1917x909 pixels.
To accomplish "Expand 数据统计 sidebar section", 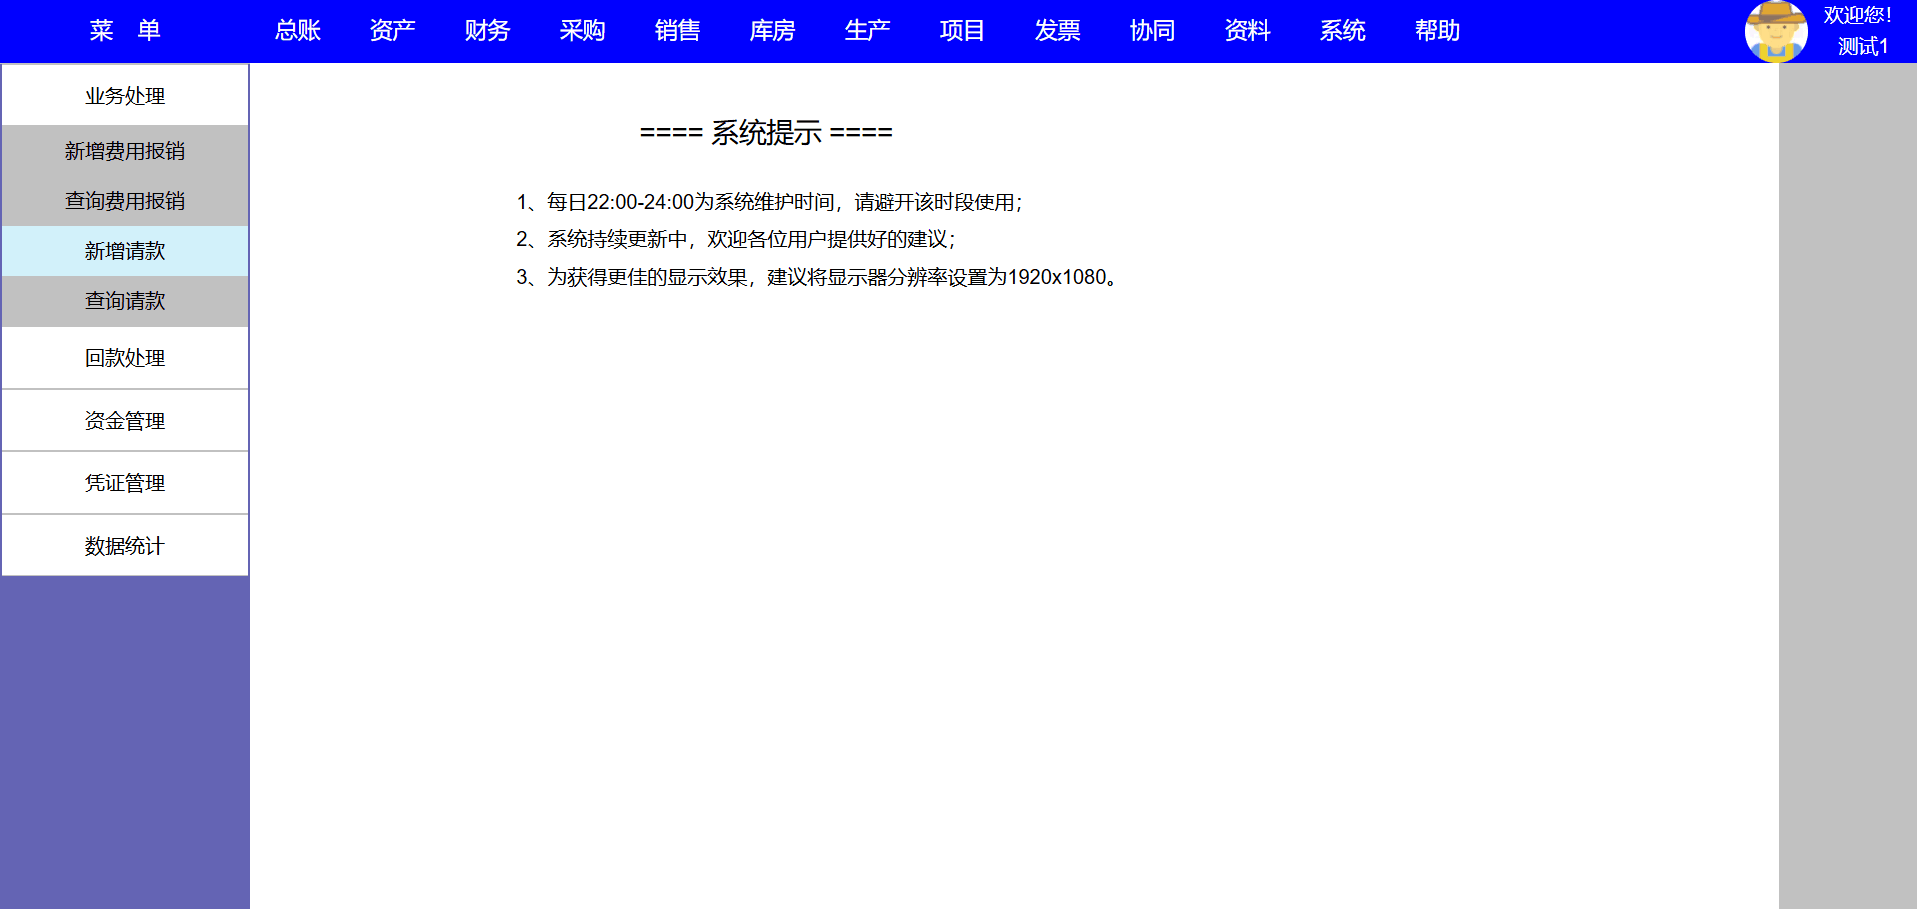I will (125, 546).
